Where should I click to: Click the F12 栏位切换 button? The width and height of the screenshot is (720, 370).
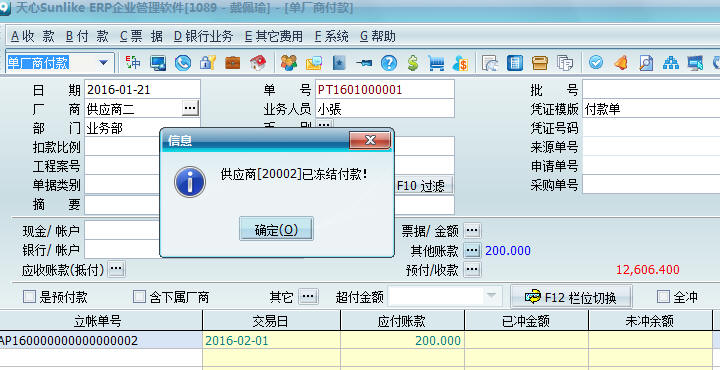[572, 297]
